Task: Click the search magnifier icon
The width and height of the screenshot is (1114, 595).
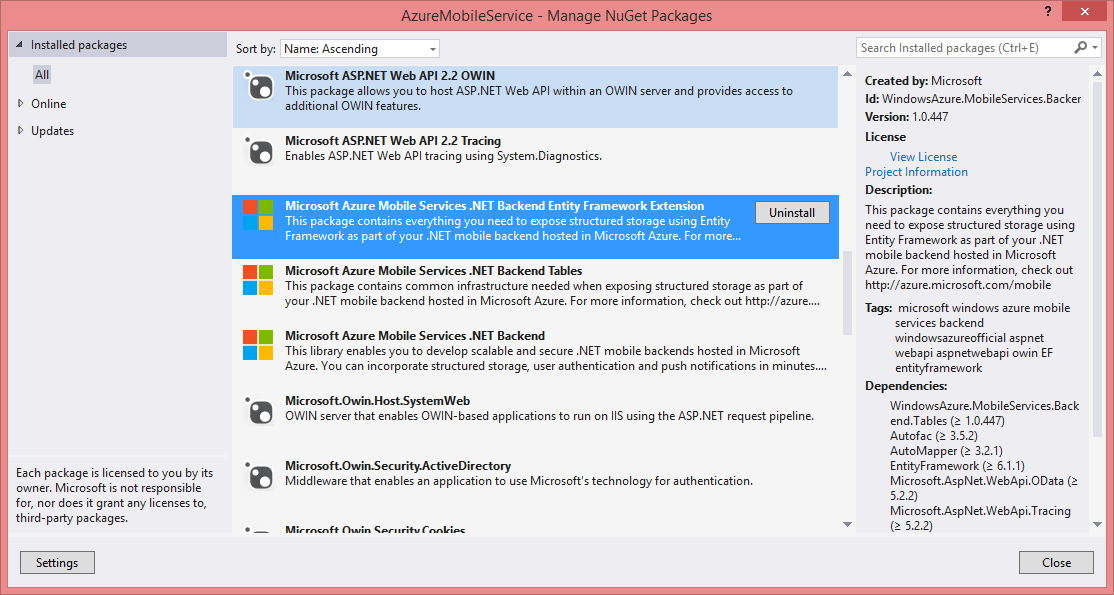Action: tap(1080, 48)
